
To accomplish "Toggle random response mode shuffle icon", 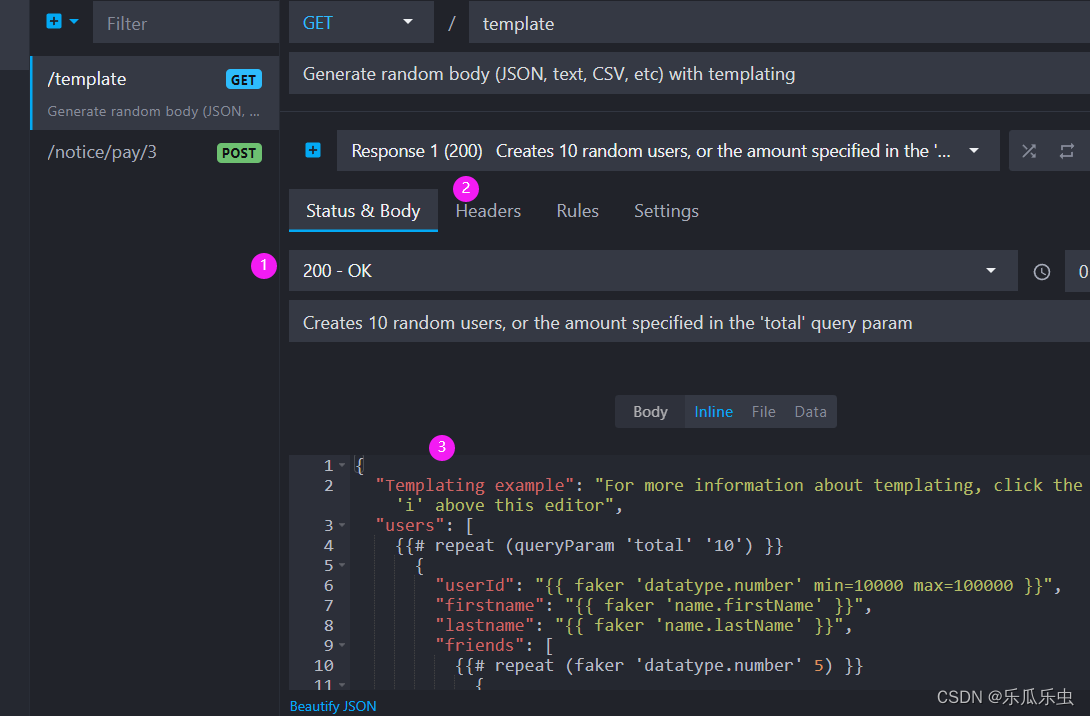I will coord(1029,151).
